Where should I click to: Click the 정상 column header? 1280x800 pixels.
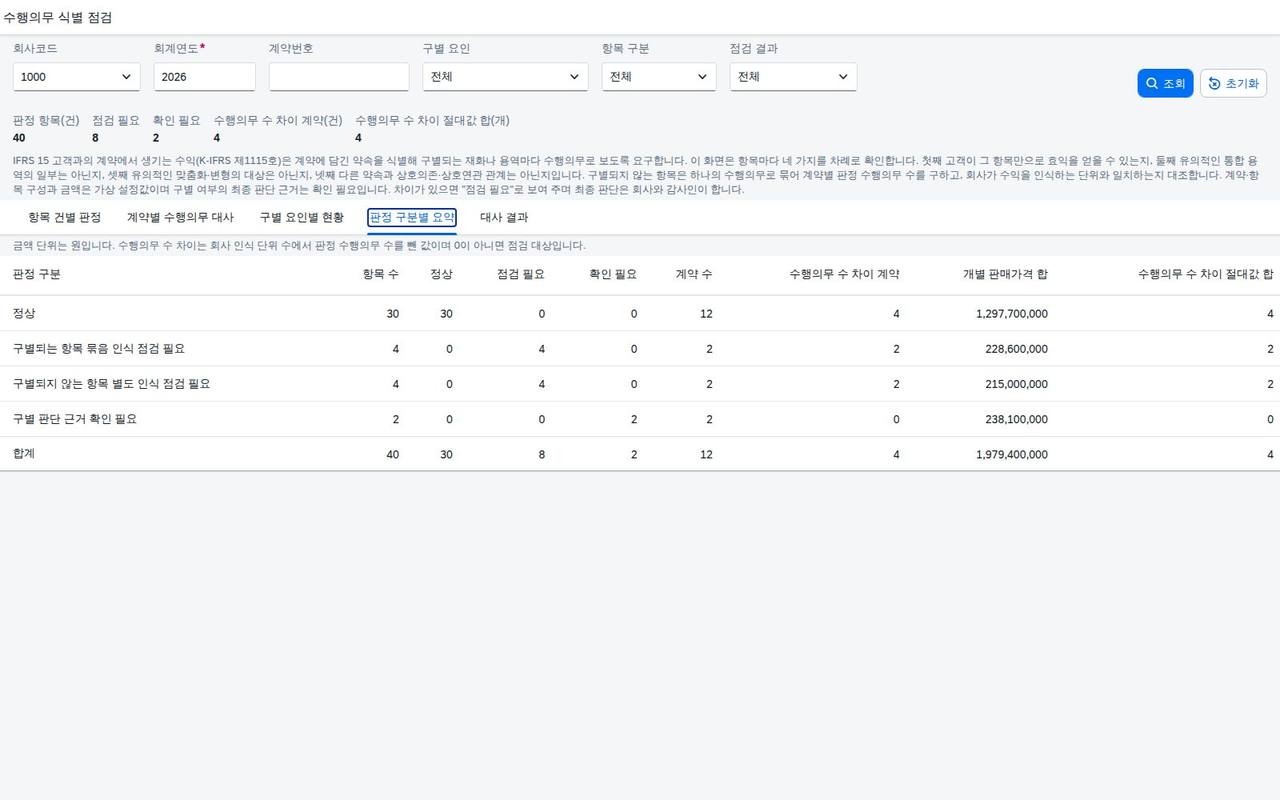click(x=441, y=274)
